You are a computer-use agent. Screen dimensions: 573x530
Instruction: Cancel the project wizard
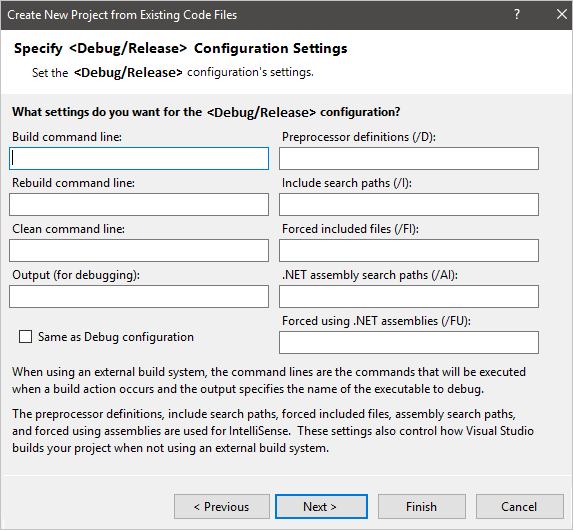(519, 507)
